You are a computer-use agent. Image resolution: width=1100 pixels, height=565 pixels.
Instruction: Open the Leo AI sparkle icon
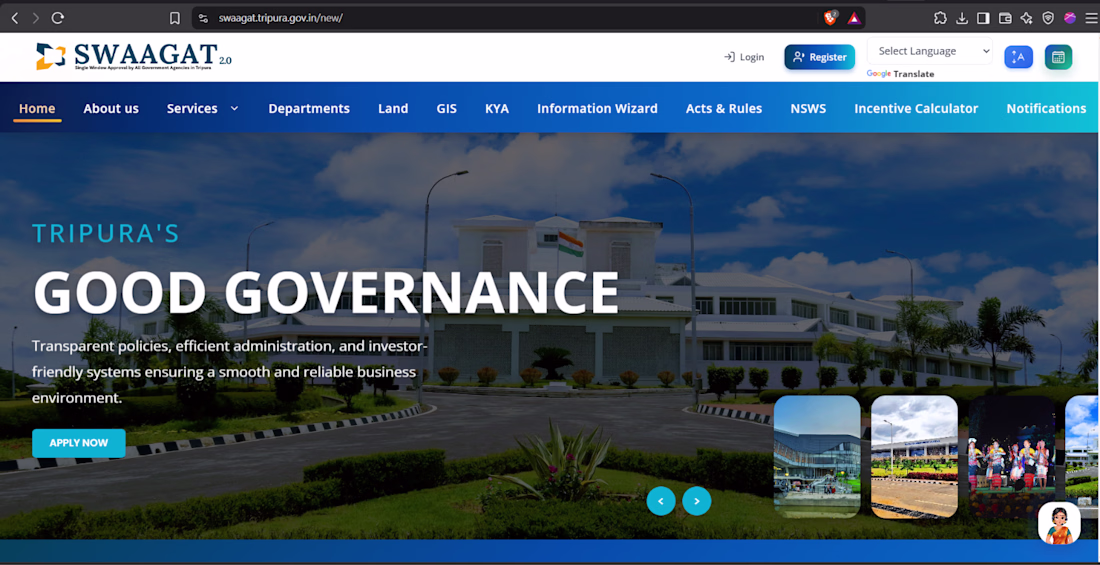1026,18
